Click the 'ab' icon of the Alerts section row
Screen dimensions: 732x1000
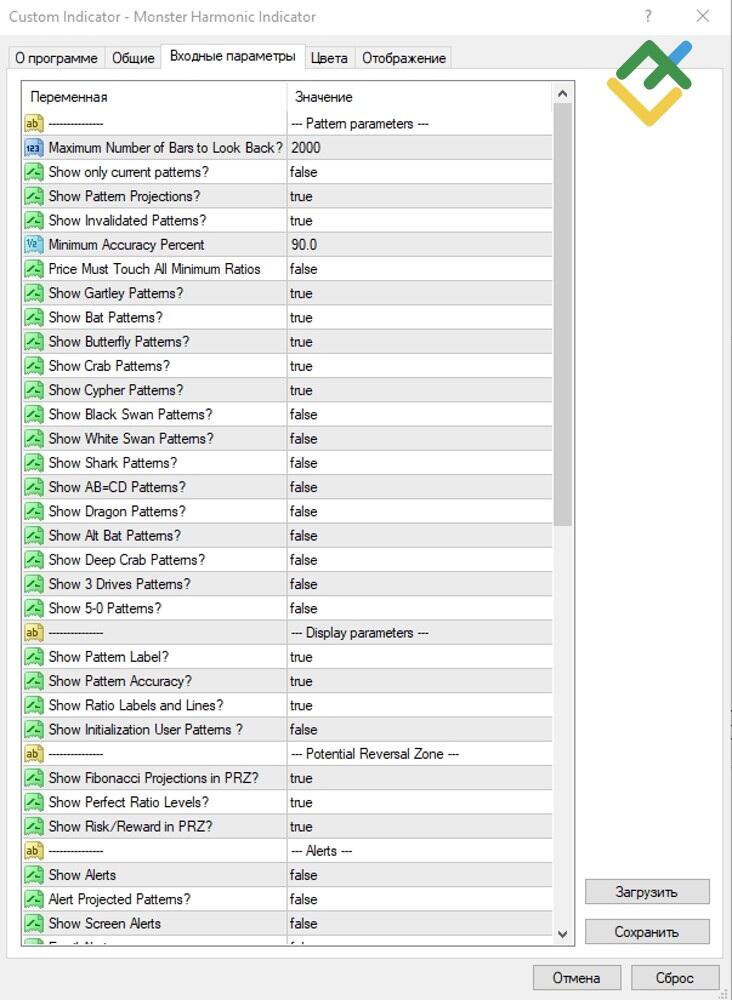click(33, 851)
